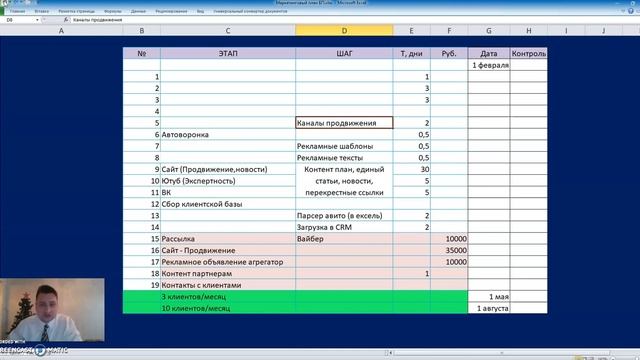Select the Автоворонка cell
This screenshot has width=640, height=360.
tap(228, 135)
